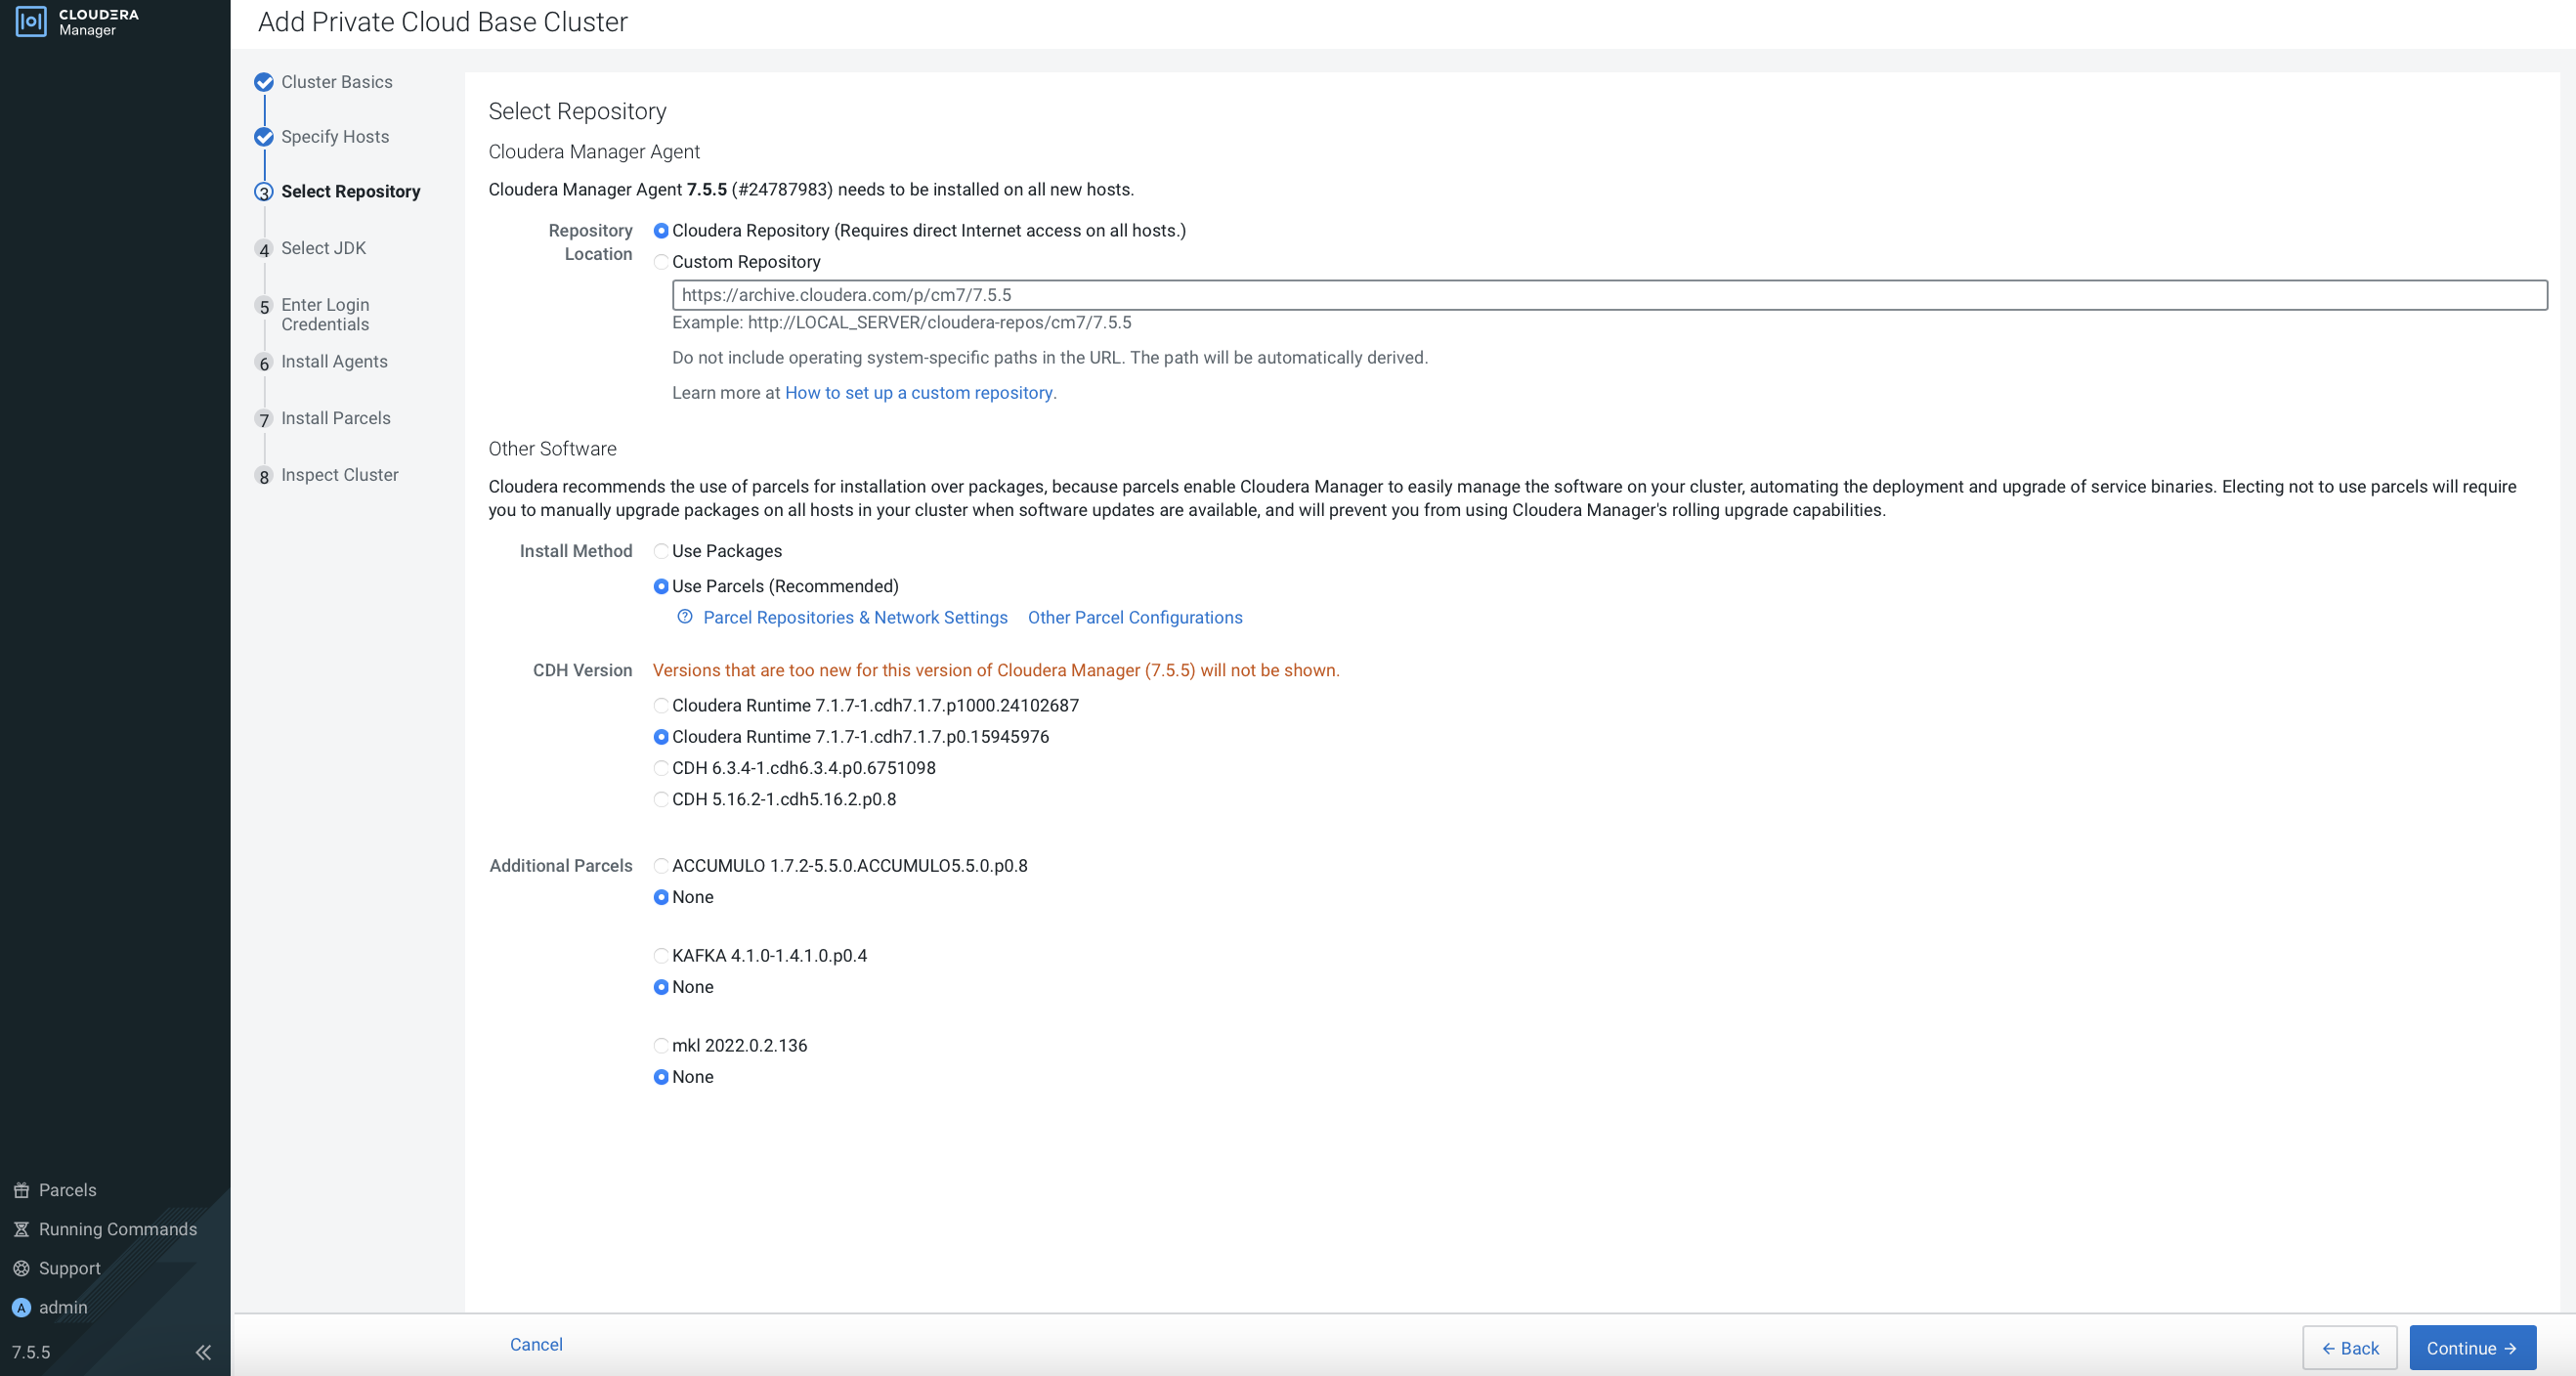This screenshot has height=1376, width=2576.
Task: Select the CDH 6.3.4-1.cdh6.3.4.p0.6751098 version
Action: coord(661,768)
